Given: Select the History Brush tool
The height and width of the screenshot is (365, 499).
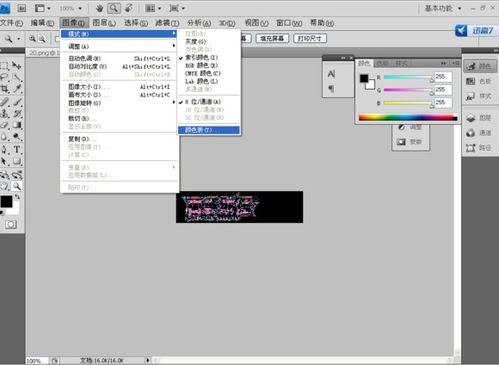Looking at the screenshot, I should point(17,113).
